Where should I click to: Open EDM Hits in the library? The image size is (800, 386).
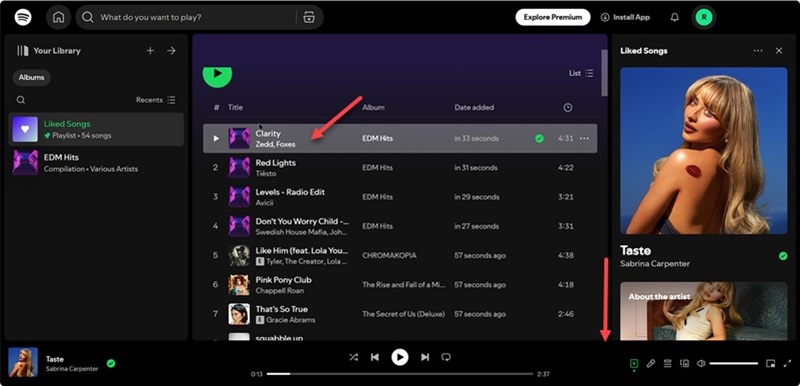pyautogui.click(x=96, y=163)
